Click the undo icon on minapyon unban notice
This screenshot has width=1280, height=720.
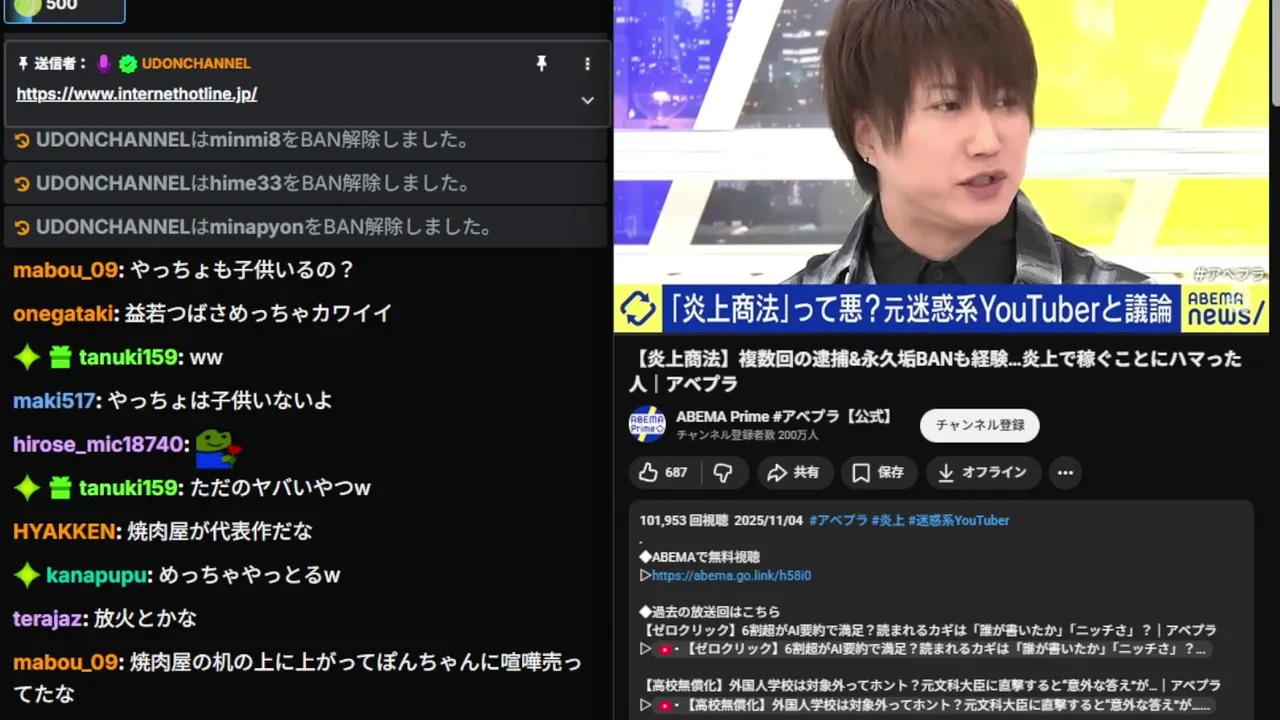22,228
